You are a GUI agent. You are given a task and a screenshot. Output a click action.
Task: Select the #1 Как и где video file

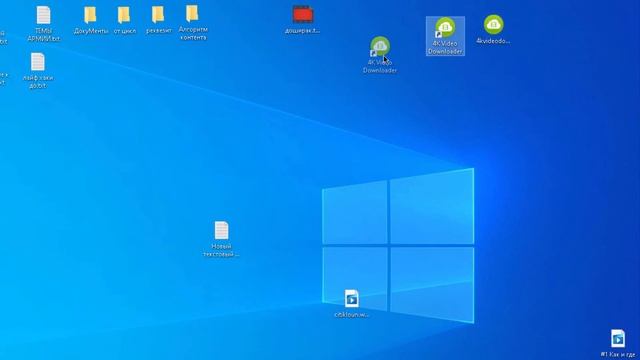pos(618,343)
